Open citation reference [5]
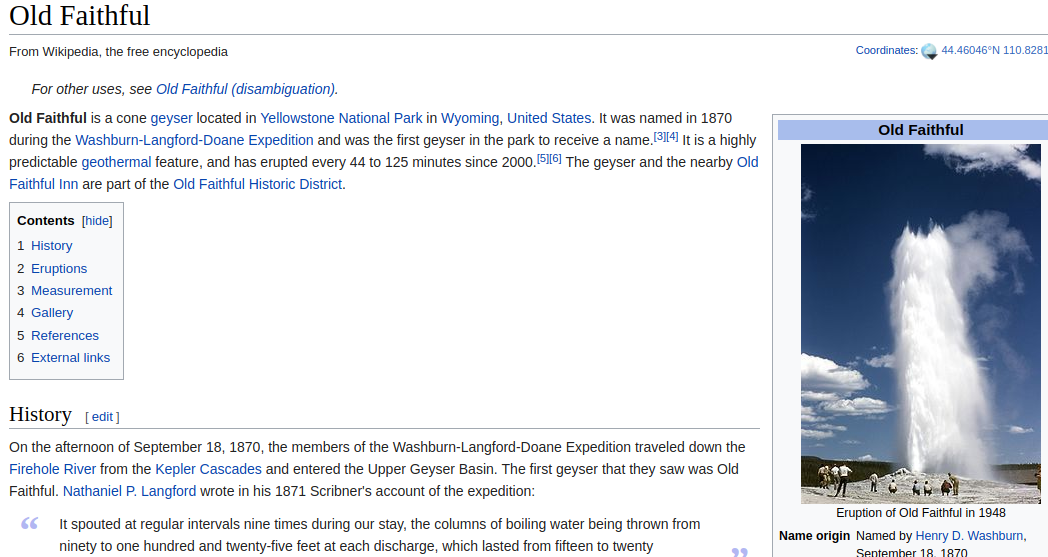 point(543,158)
